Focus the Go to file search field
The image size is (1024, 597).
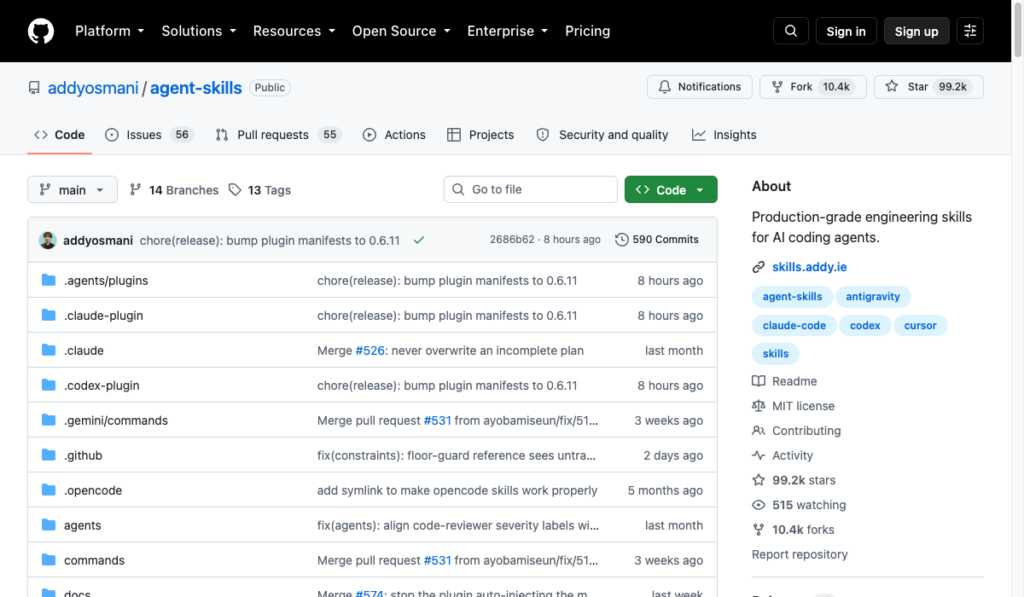530,189
